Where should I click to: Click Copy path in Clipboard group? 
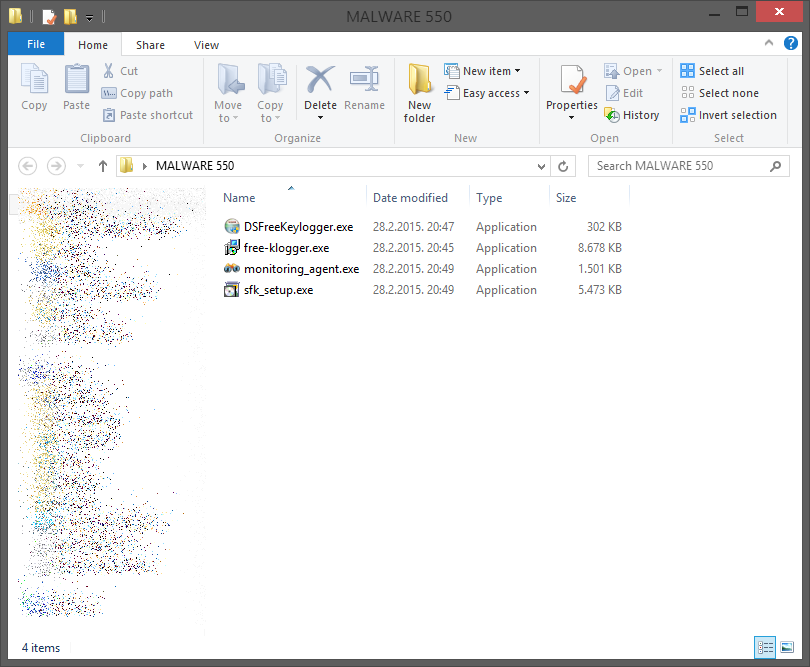coord(137,93)
